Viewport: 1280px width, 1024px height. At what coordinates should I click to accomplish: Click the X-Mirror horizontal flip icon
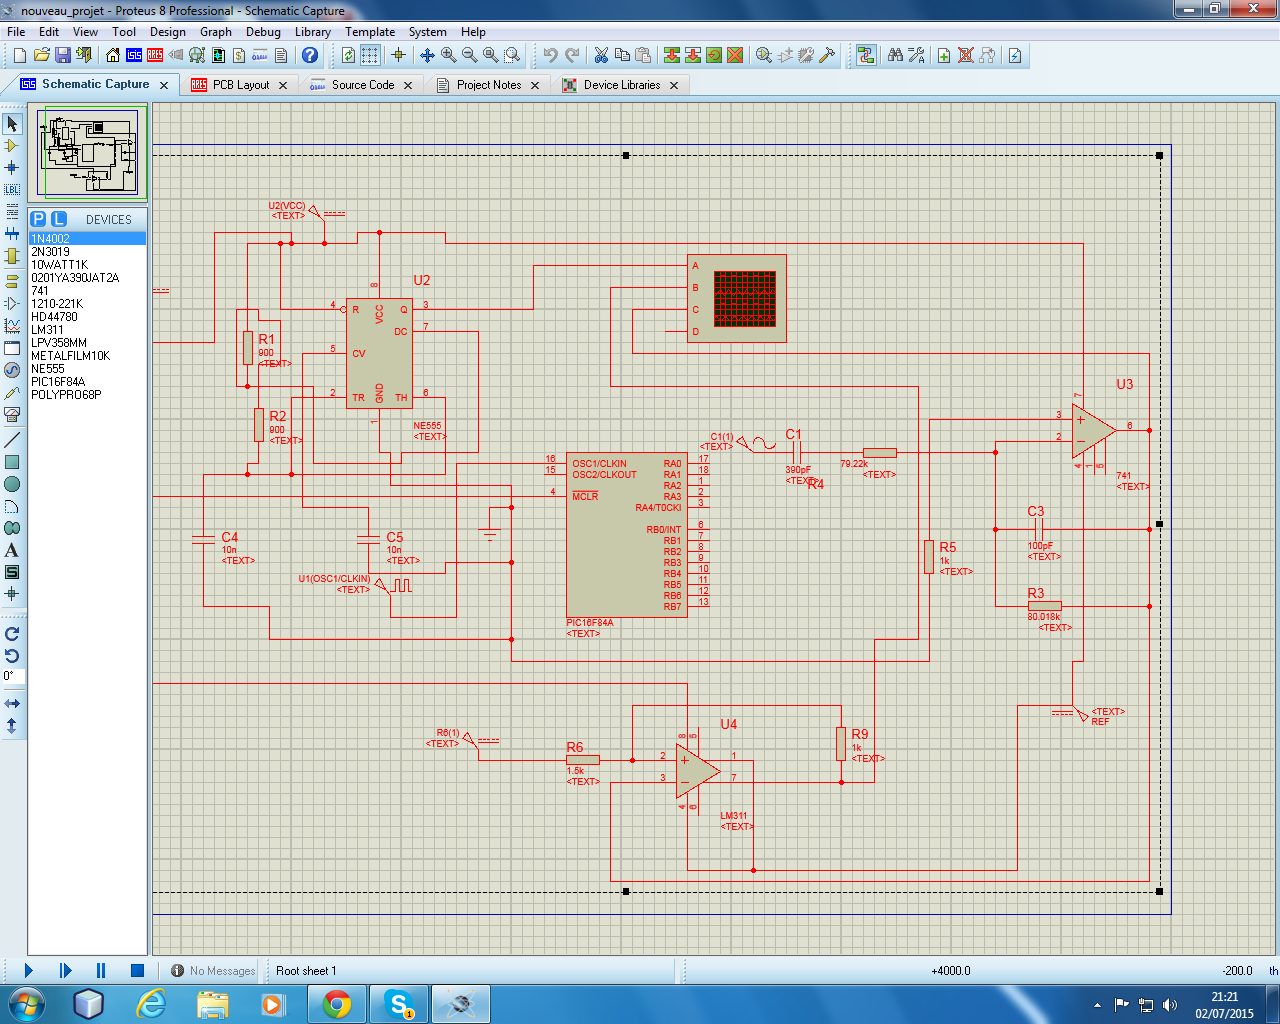click(12, 704)
